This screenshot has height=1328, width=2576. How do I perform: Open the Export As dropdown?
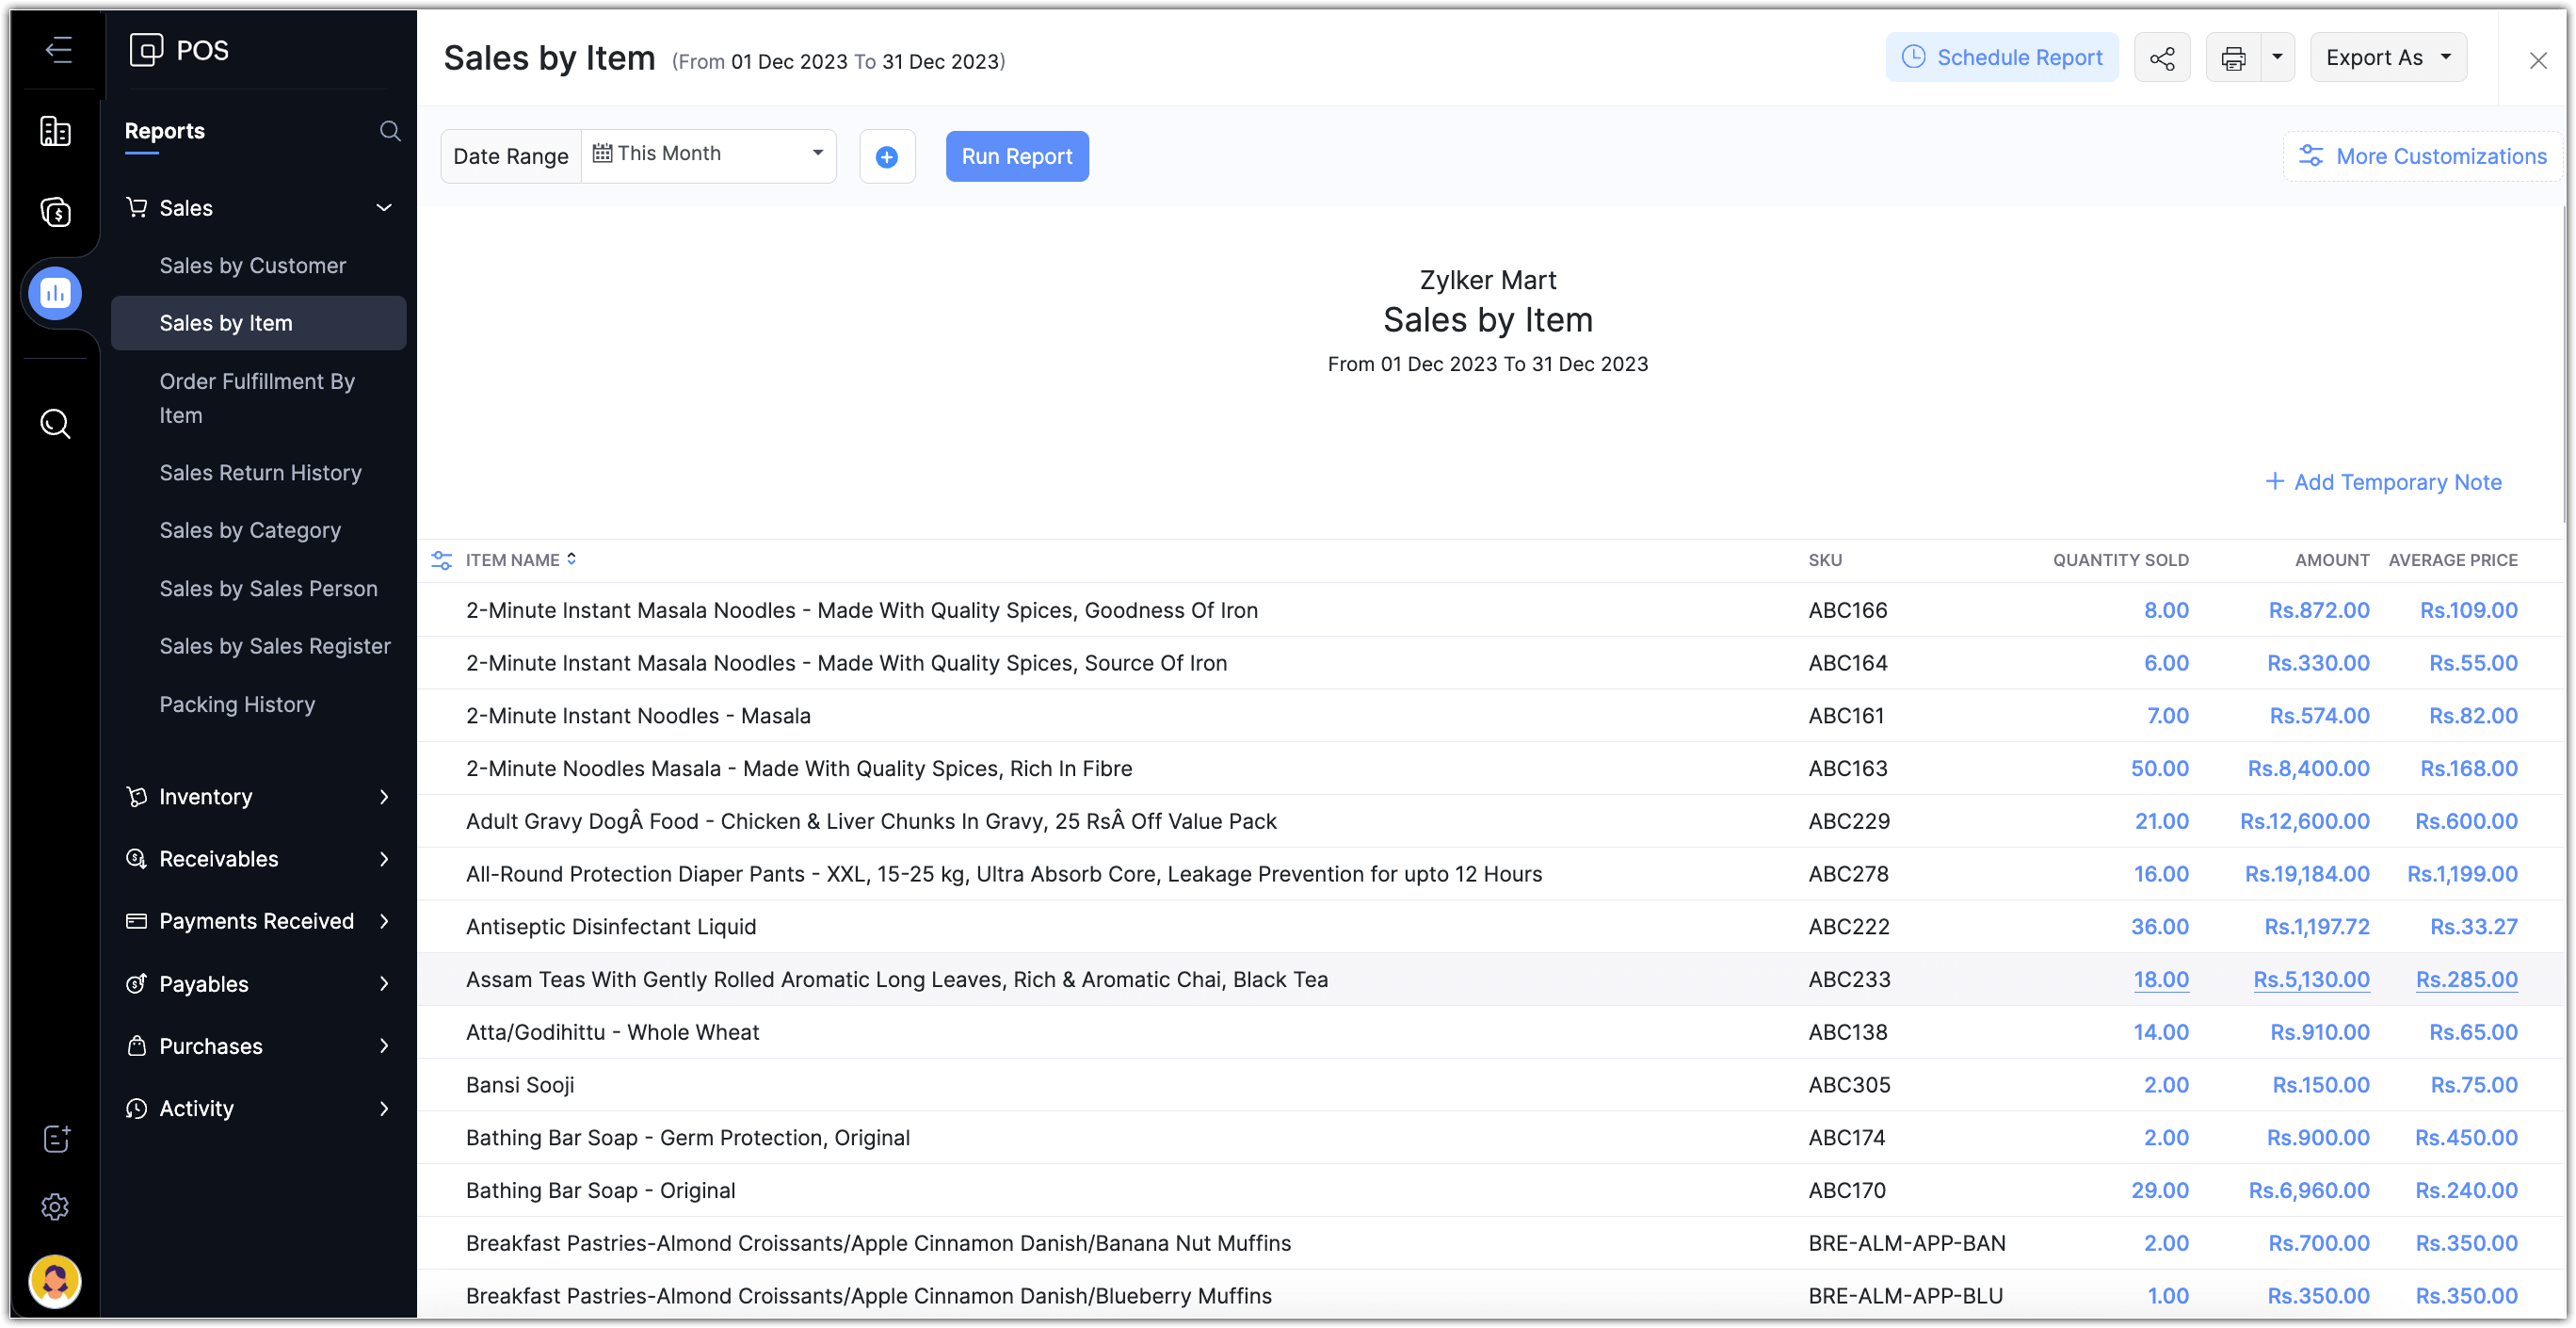point(2387,58)
